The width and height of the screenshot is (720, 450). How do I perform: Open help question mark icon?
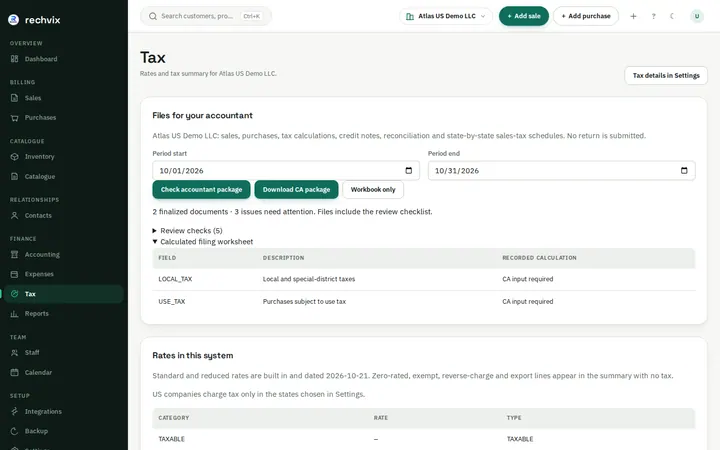[653, 16]
